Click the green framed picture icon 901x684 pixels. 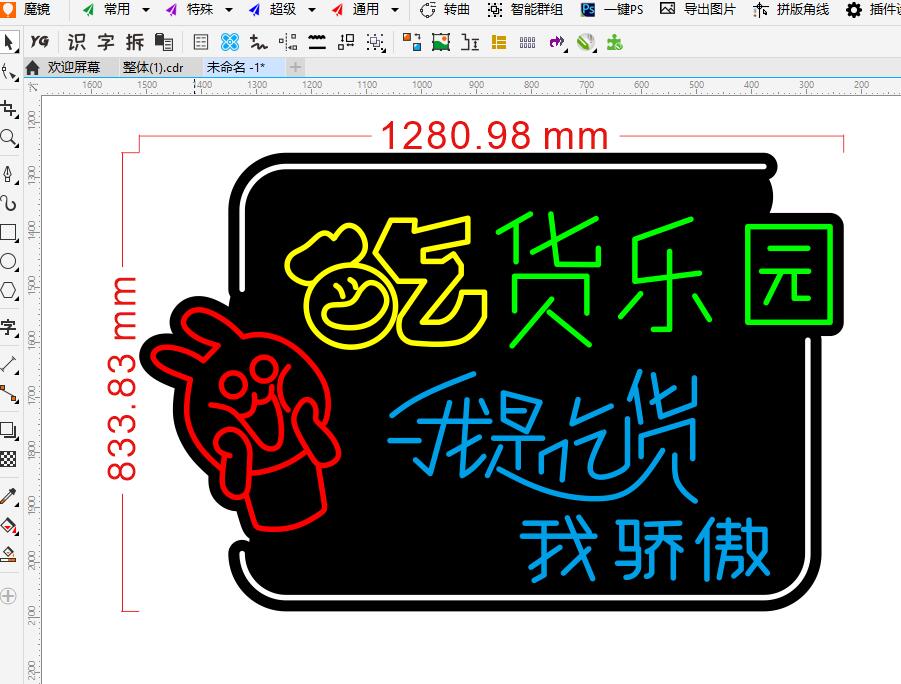click(441, 42)
